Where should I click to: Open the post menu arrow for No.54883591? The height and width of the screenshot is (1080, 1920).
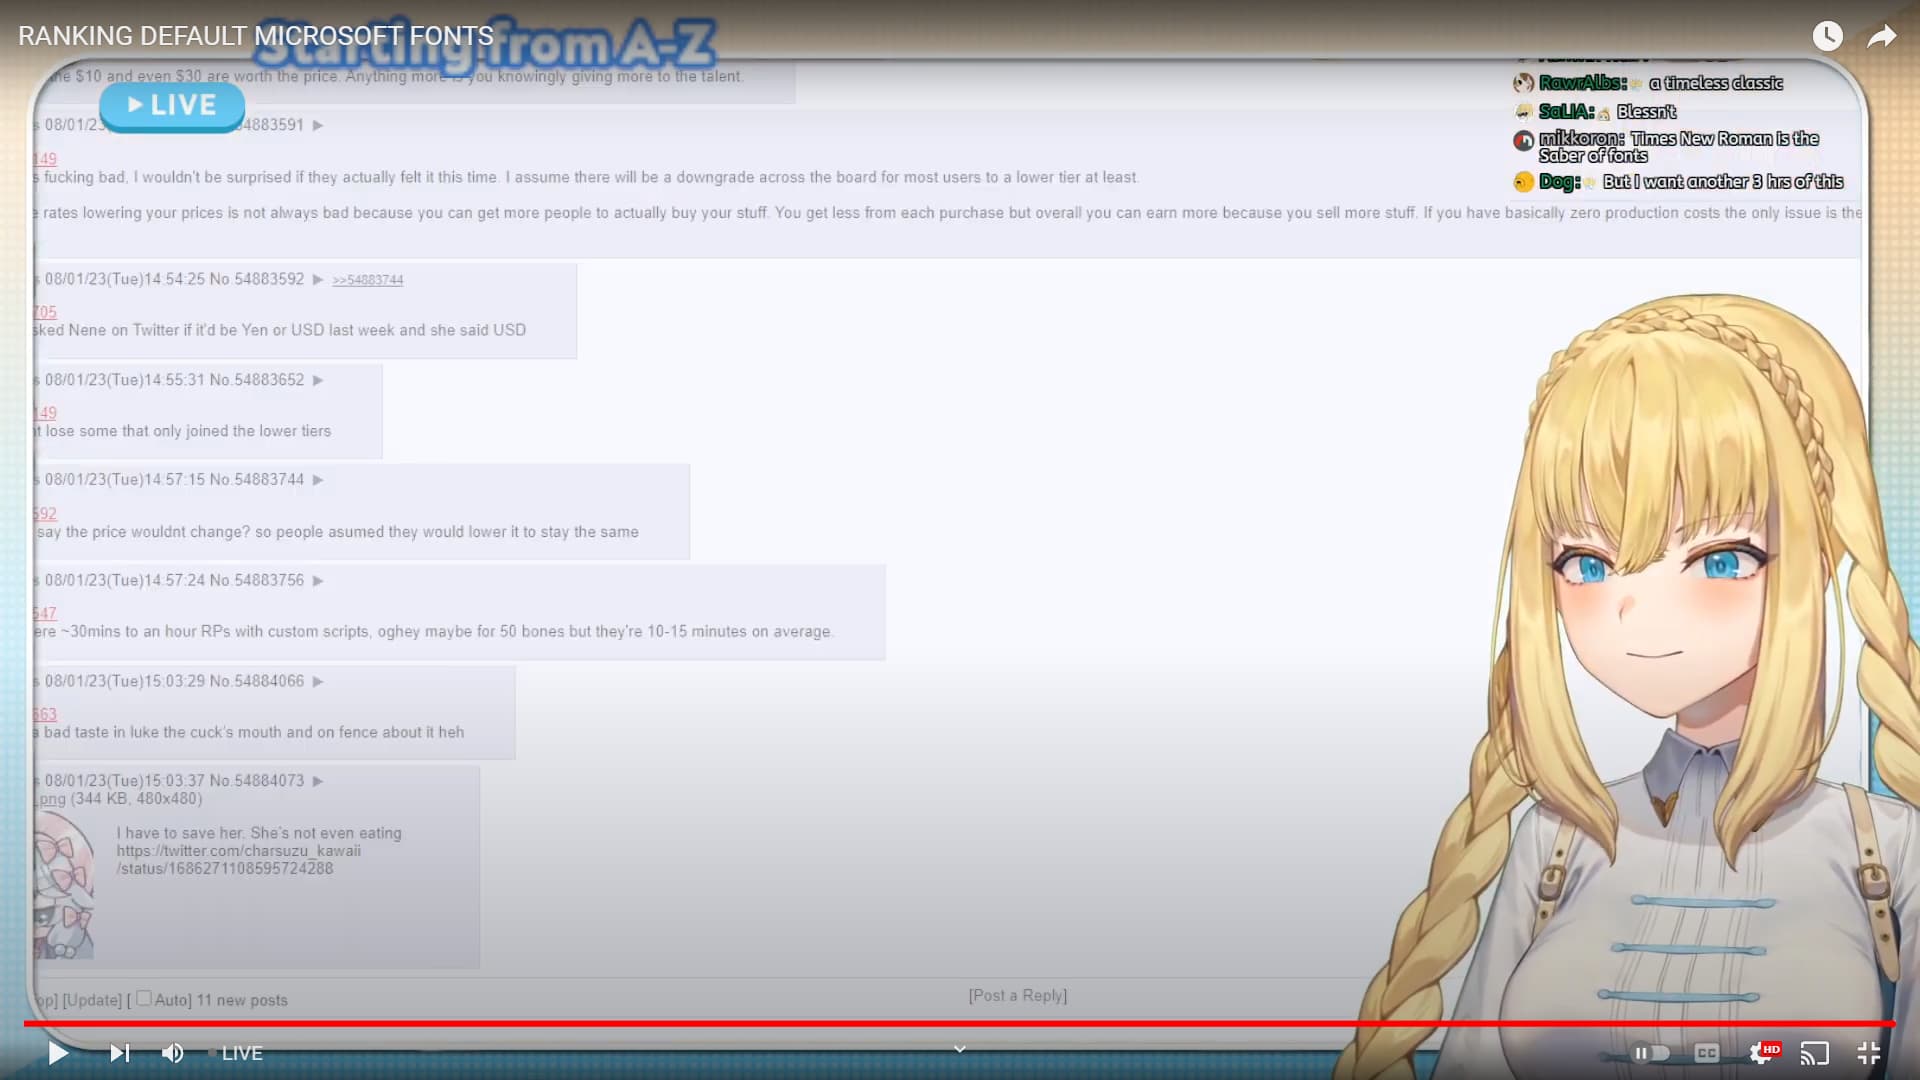click(318, 125)
